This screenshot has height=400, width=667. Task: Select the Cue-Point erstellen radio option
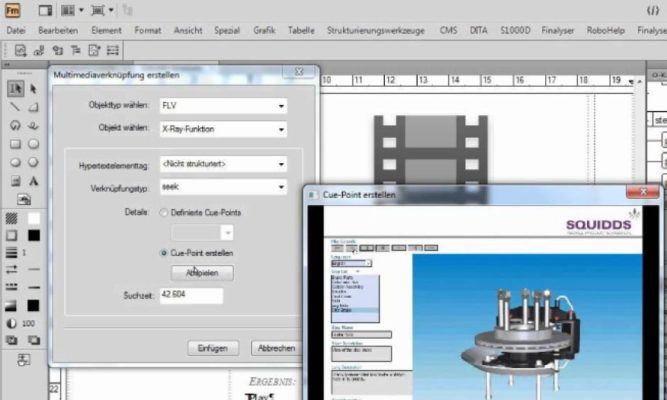164,253
